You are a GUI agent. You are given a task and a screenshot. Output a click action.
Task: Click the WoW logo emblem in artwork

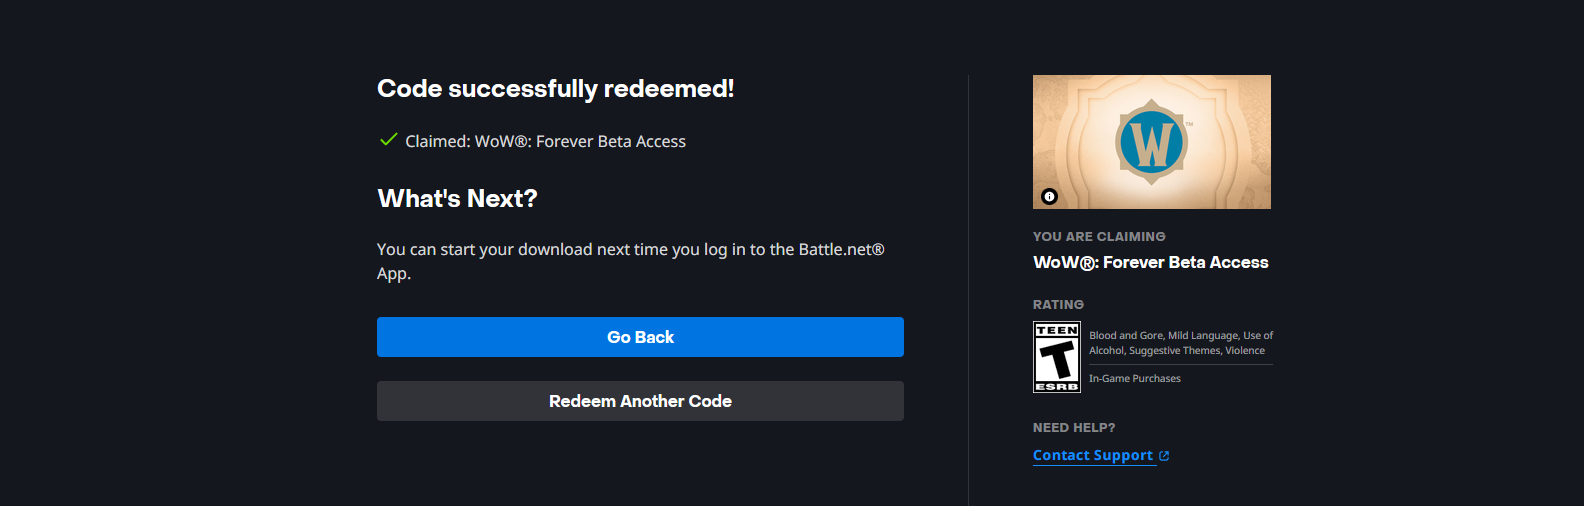coord(1152,142)
